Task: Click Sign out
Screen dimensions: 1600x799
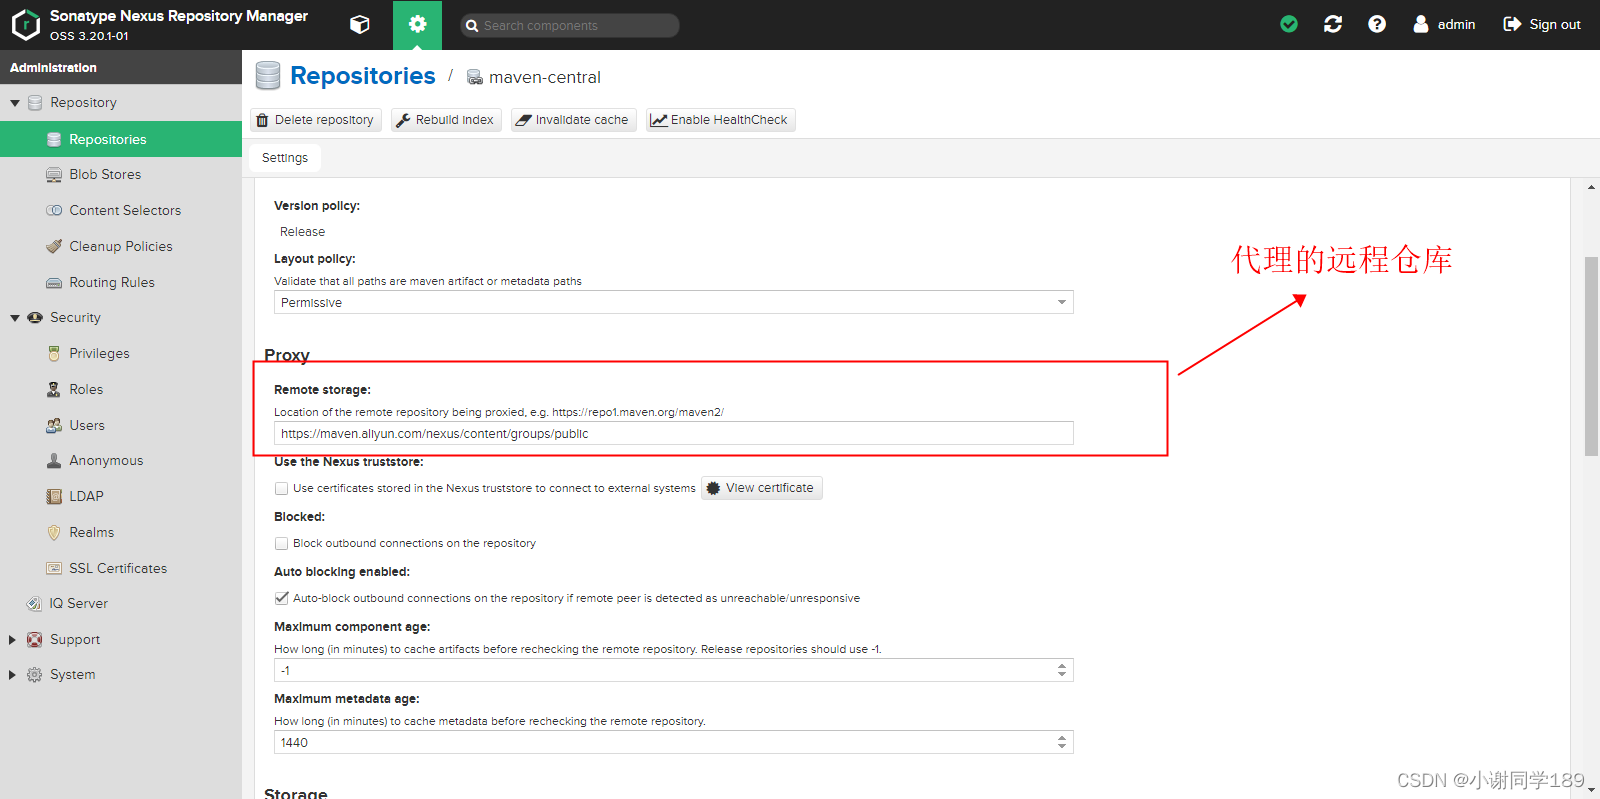Action: 1542,24
